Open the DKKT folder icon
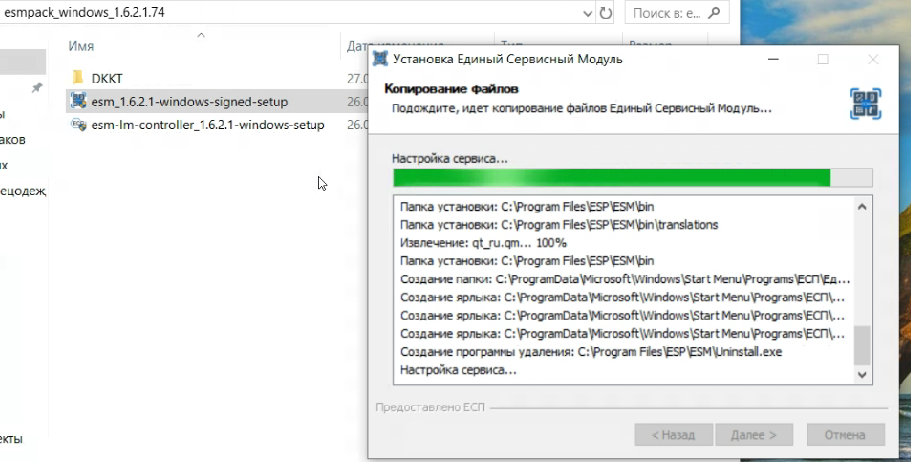 click(78, 78)
